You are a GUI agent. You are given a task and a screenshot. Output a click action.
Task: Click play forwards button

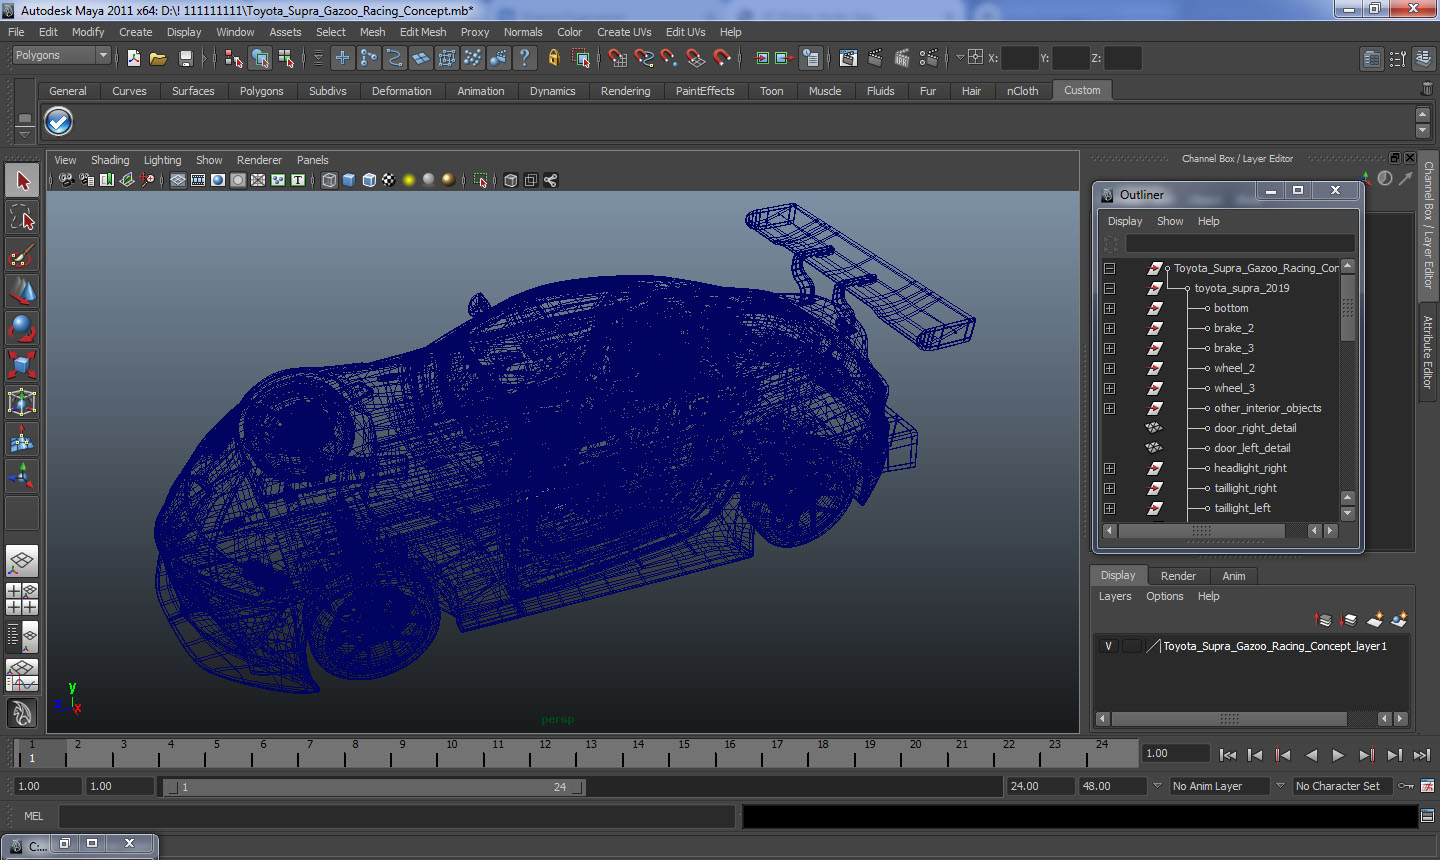coord(1339,755)
